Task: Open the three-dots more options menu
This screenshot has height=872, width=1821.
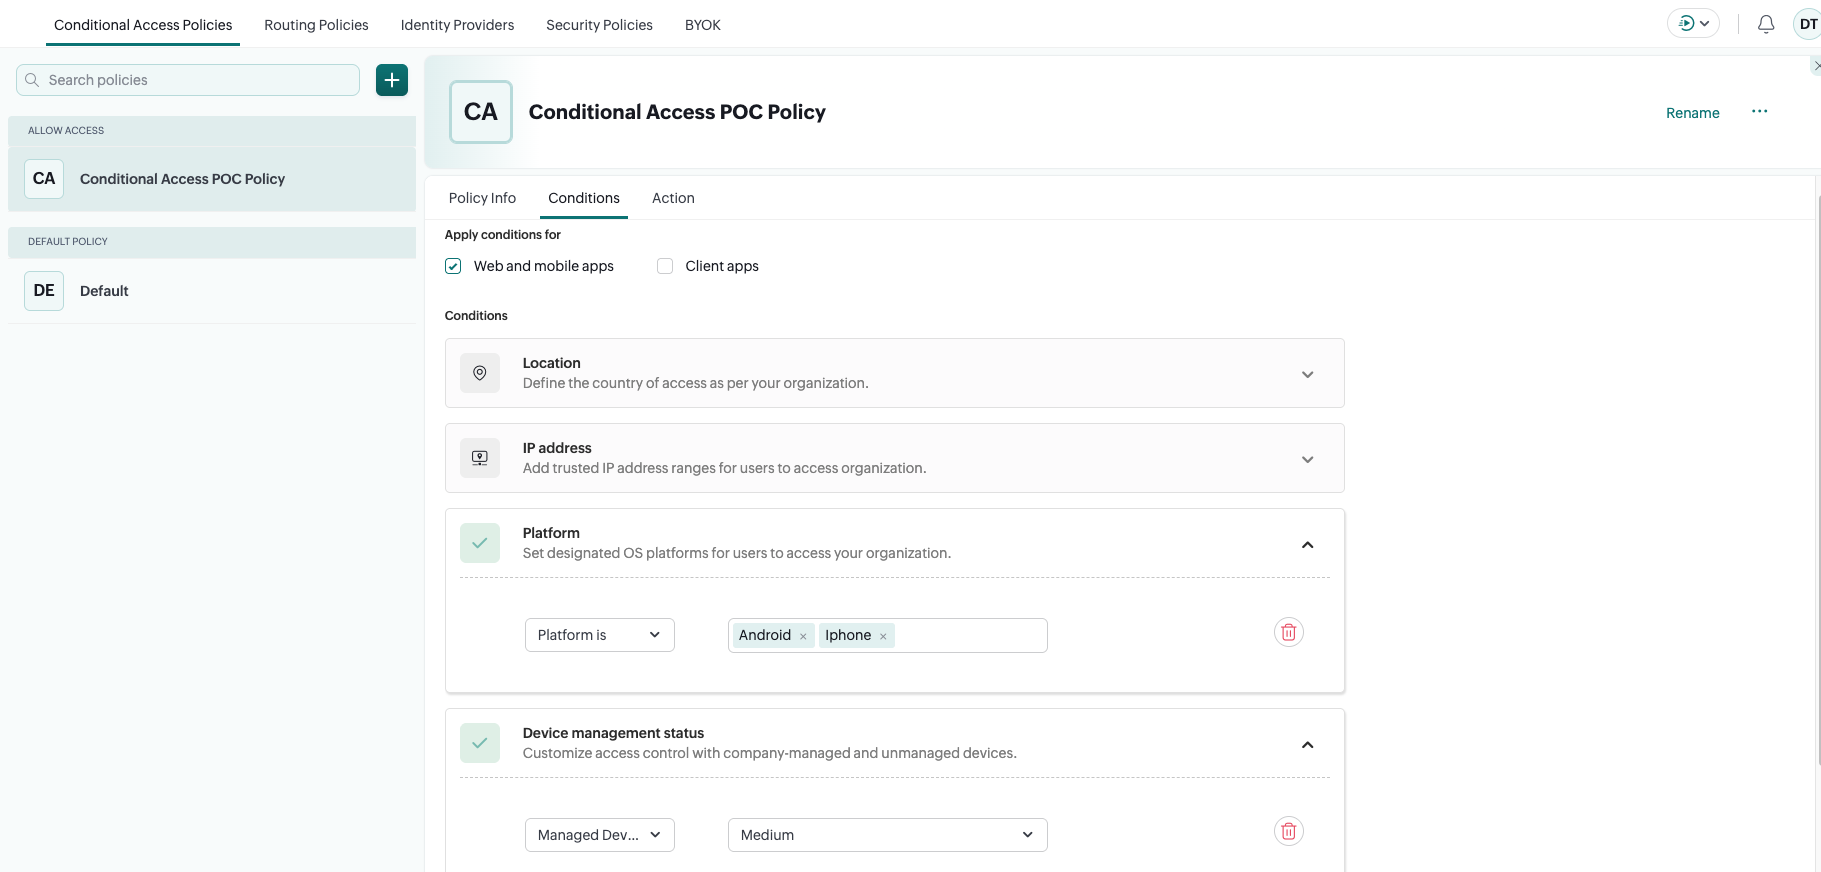Action: coord(1759,112)
